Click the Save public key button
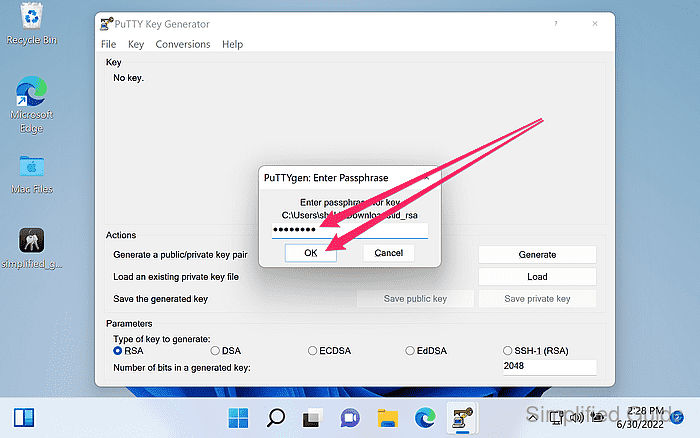700x438 pixels. [x=415, y=299]
